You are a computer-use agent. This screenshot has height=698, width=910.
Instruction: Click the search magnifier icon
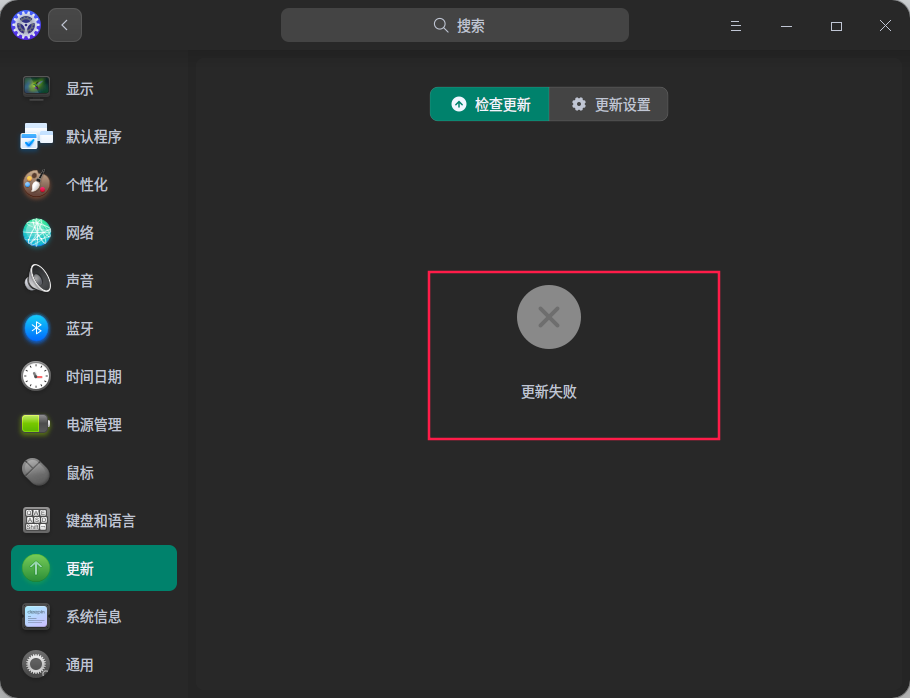(441, 25)
